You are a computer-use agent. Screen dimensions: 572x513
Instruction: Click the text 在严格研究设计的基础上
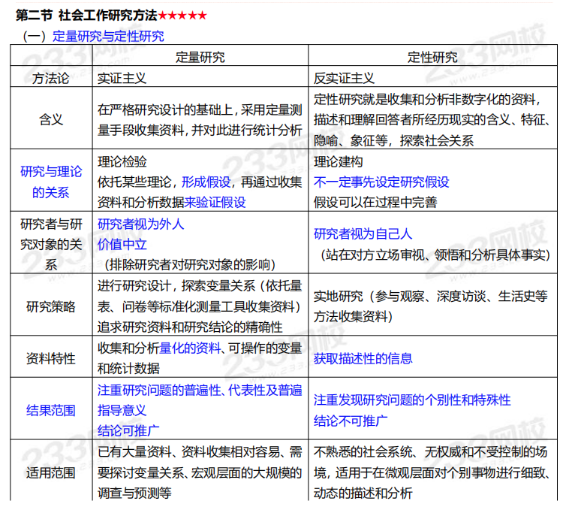pos(165,109)
